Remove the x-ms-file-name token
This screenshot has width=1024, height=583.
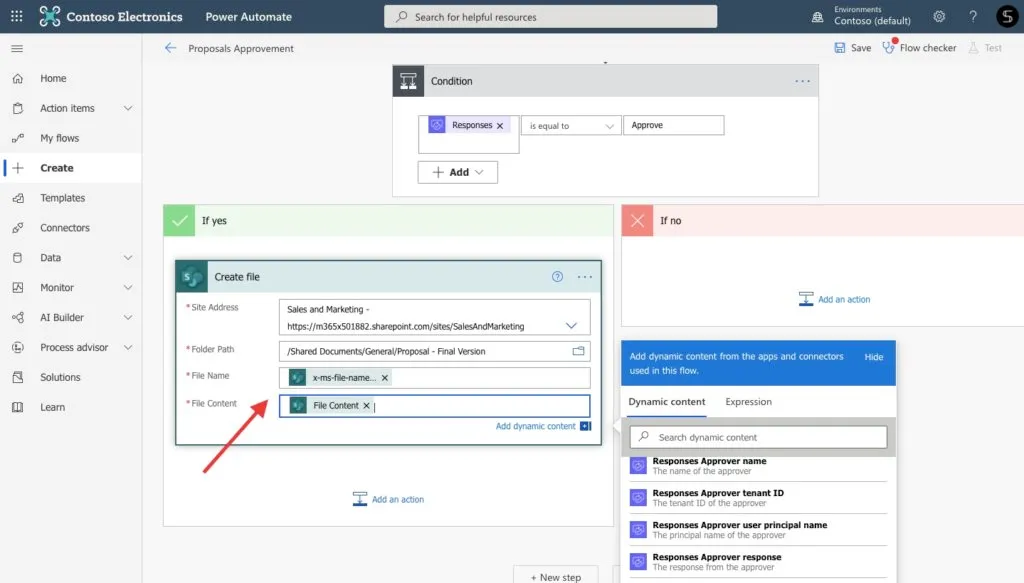(x=385, y=378)
